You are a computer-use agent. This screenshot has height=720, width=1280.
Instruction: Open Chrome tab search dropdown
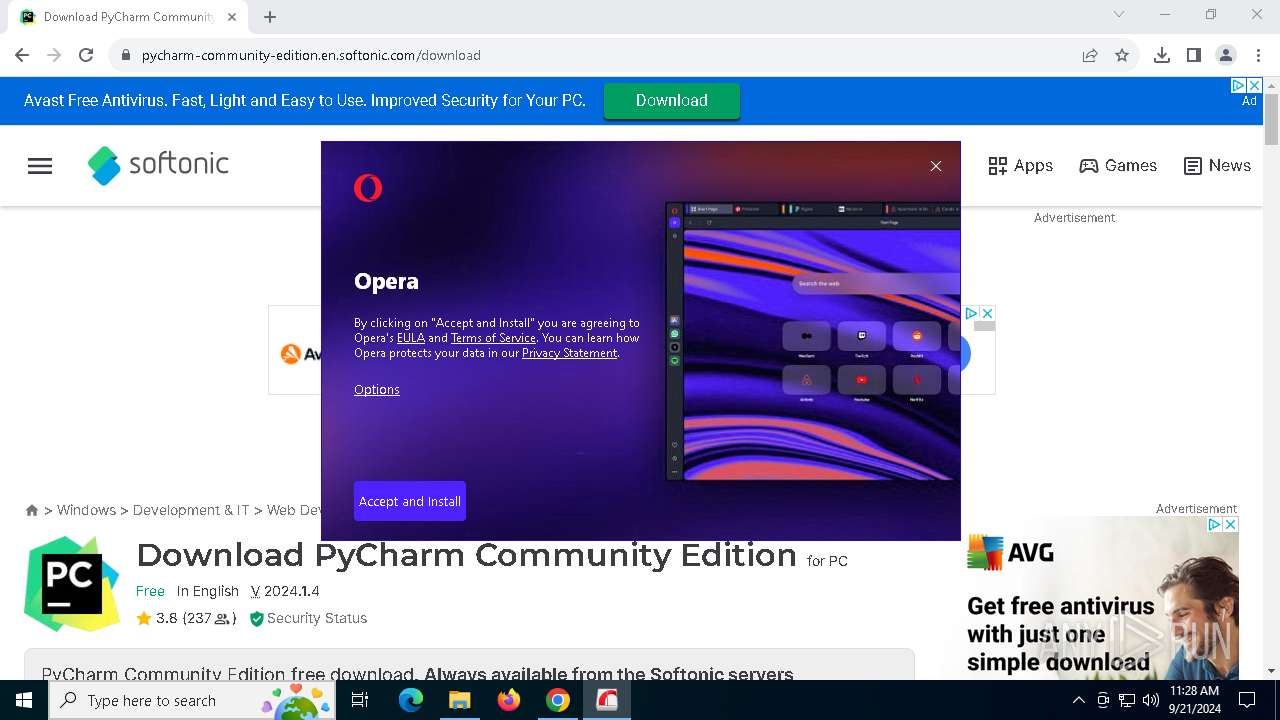[1119, 14]
